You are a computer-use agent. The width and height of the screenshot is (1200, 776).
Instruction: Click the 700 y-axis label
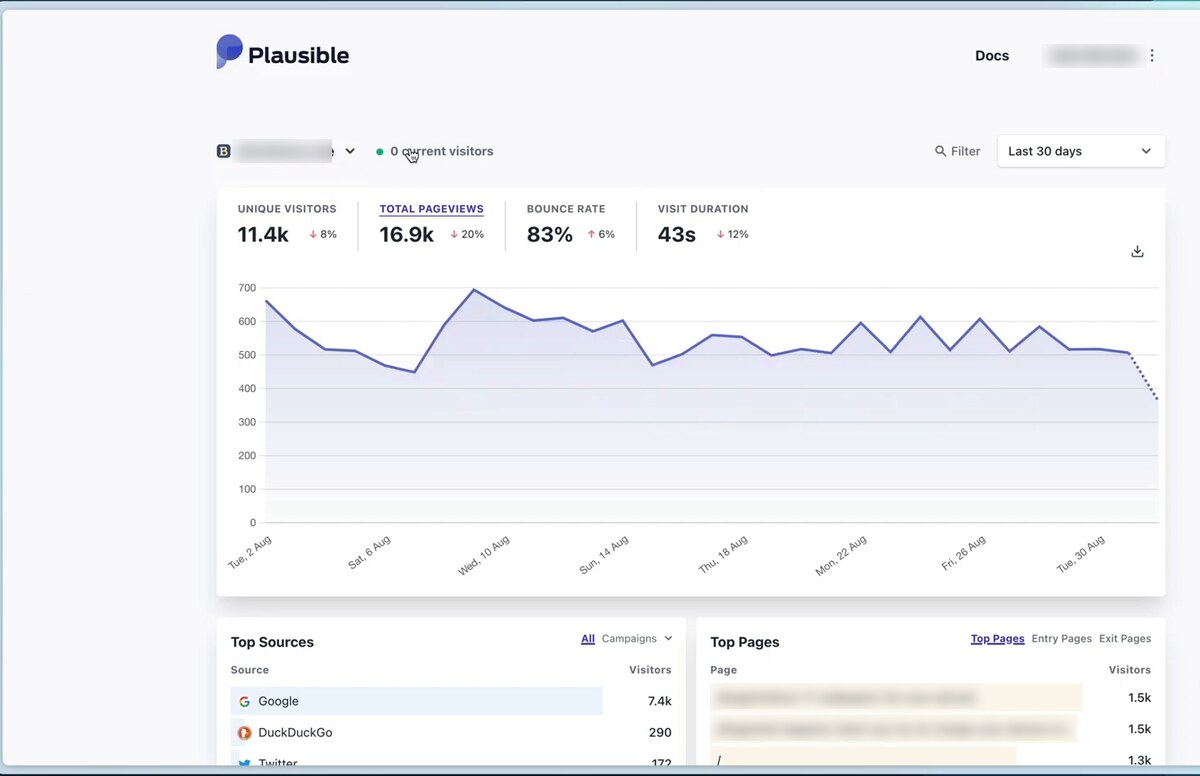point(247,288)
